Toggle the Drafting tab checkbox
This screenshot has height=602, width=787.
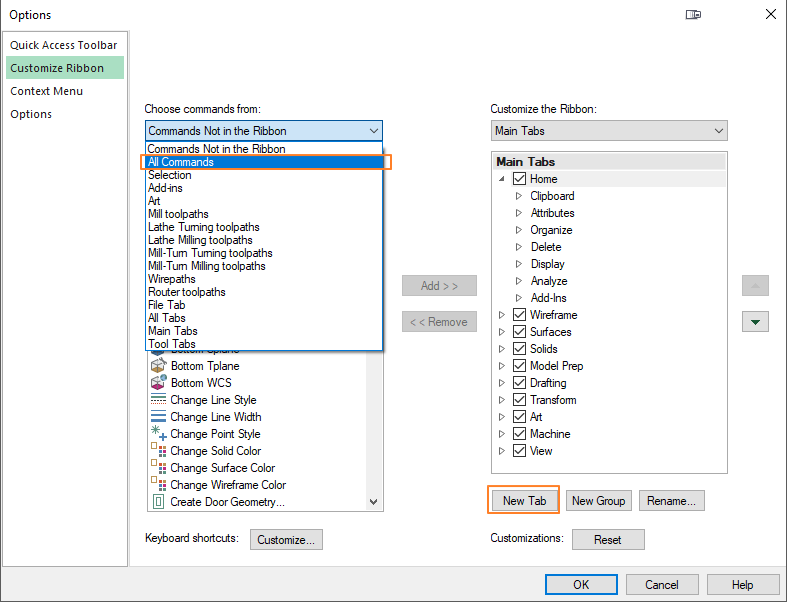tap(519, 383)
